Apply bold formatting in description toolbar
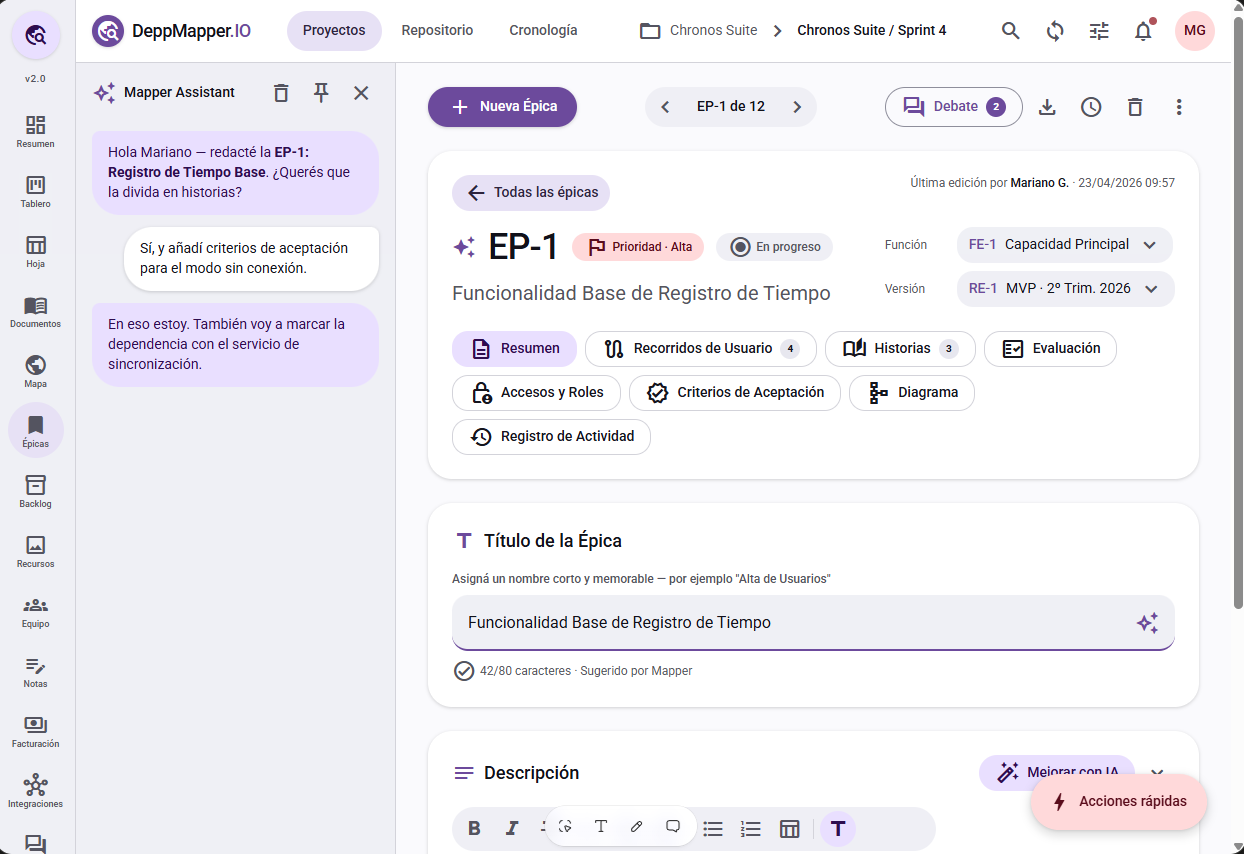The image size is (1244, 854). [474, 828]
